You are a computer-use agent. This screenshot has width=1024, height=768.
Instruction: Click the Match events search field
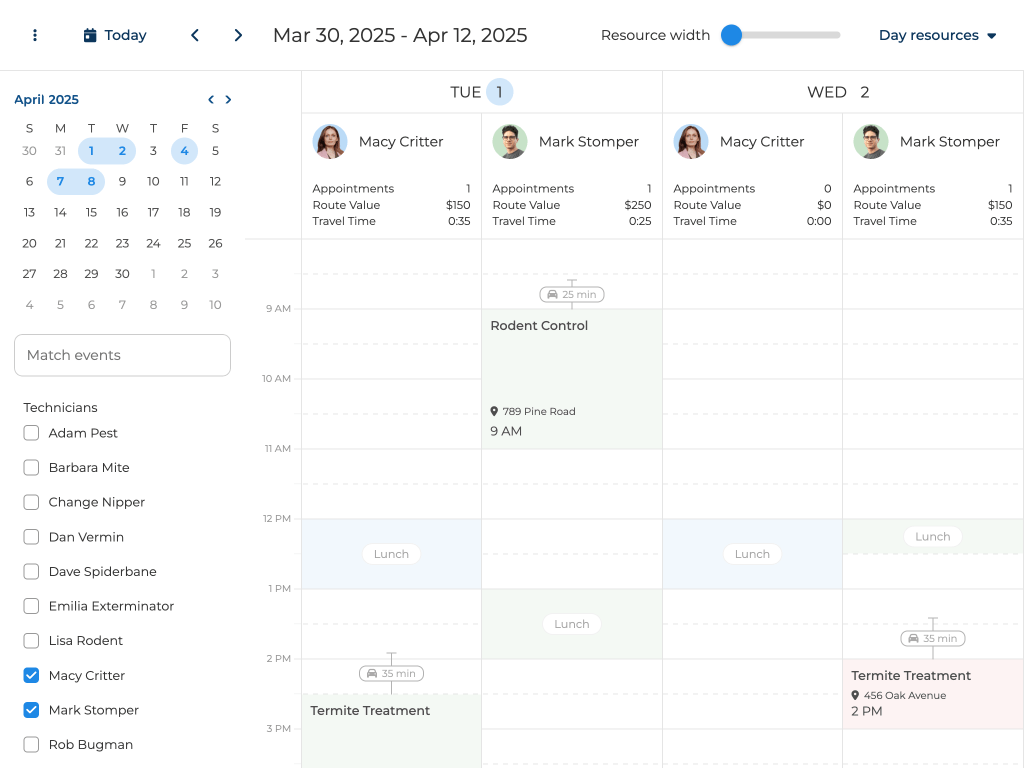(122, 355)
